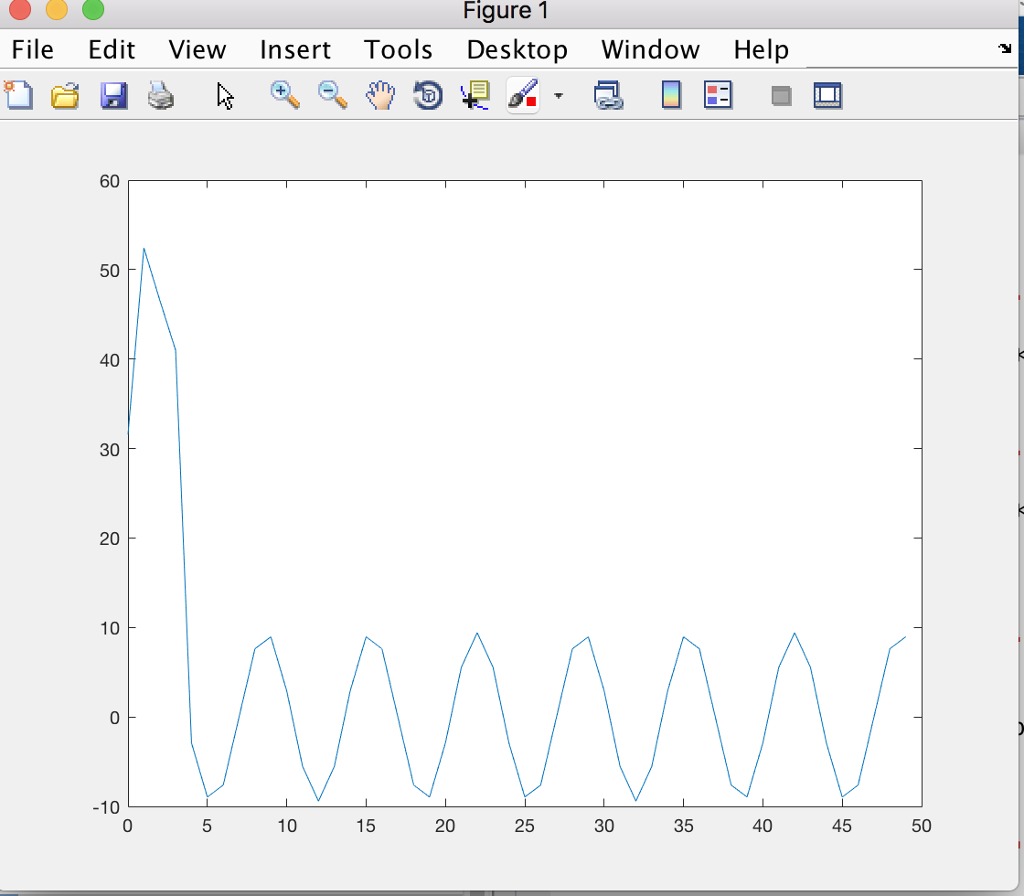Toggle the Data Cursor tool

pos(475,95)
